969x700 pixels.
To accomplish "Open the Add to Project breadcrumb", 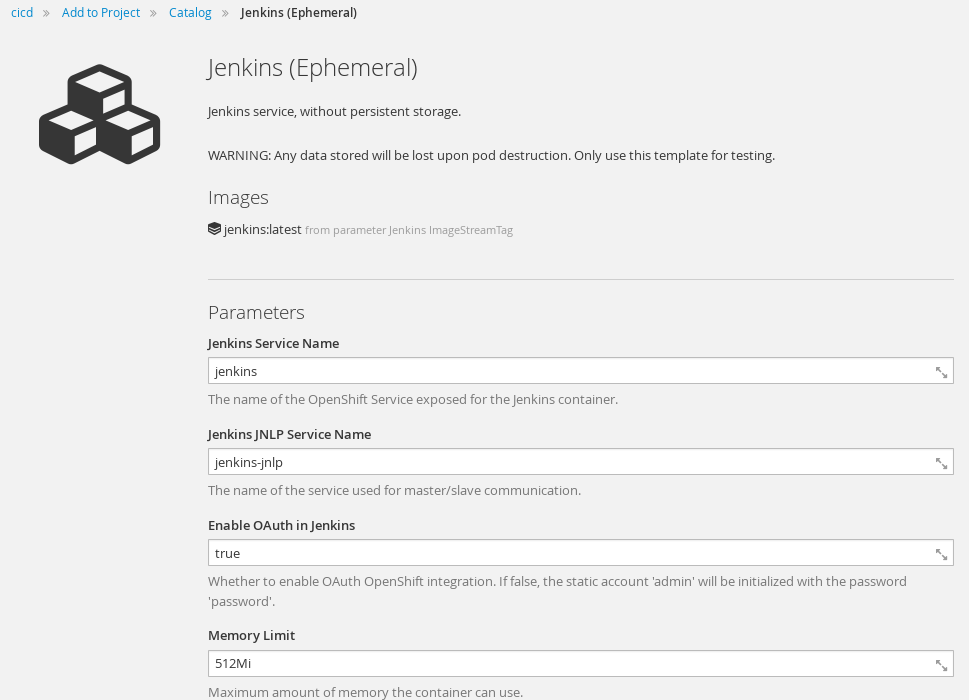I will click(x=101, y=12).
